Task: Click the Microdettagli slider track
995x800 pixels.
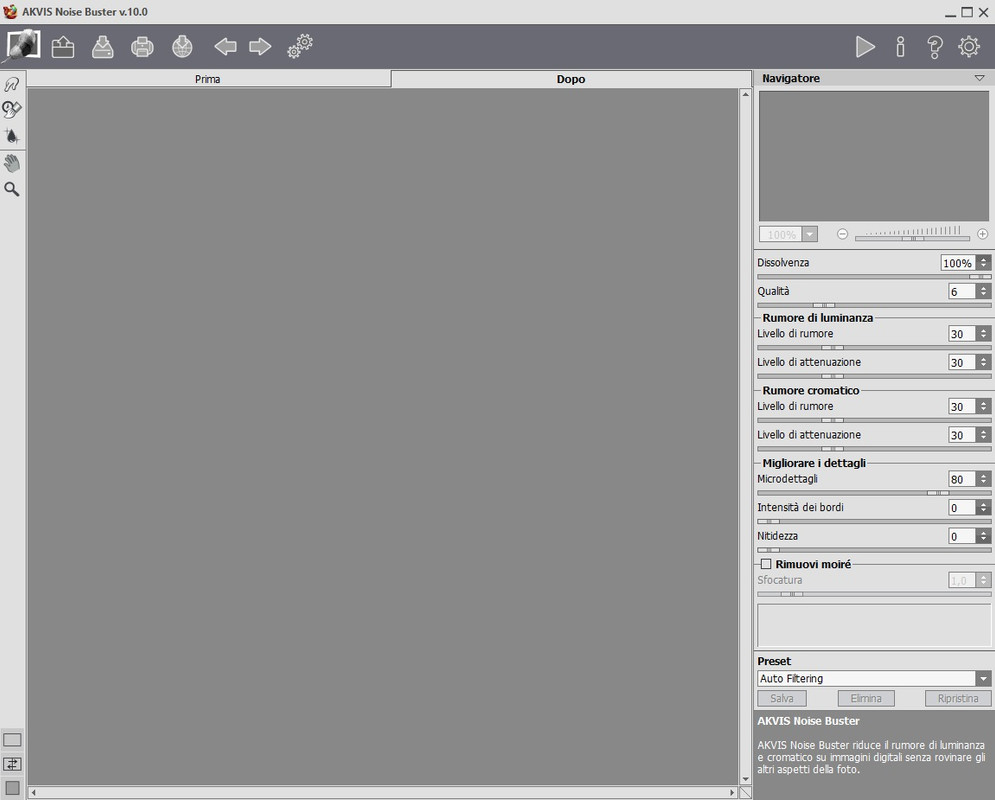Action: pyautogui.click(x=874, y=493)
